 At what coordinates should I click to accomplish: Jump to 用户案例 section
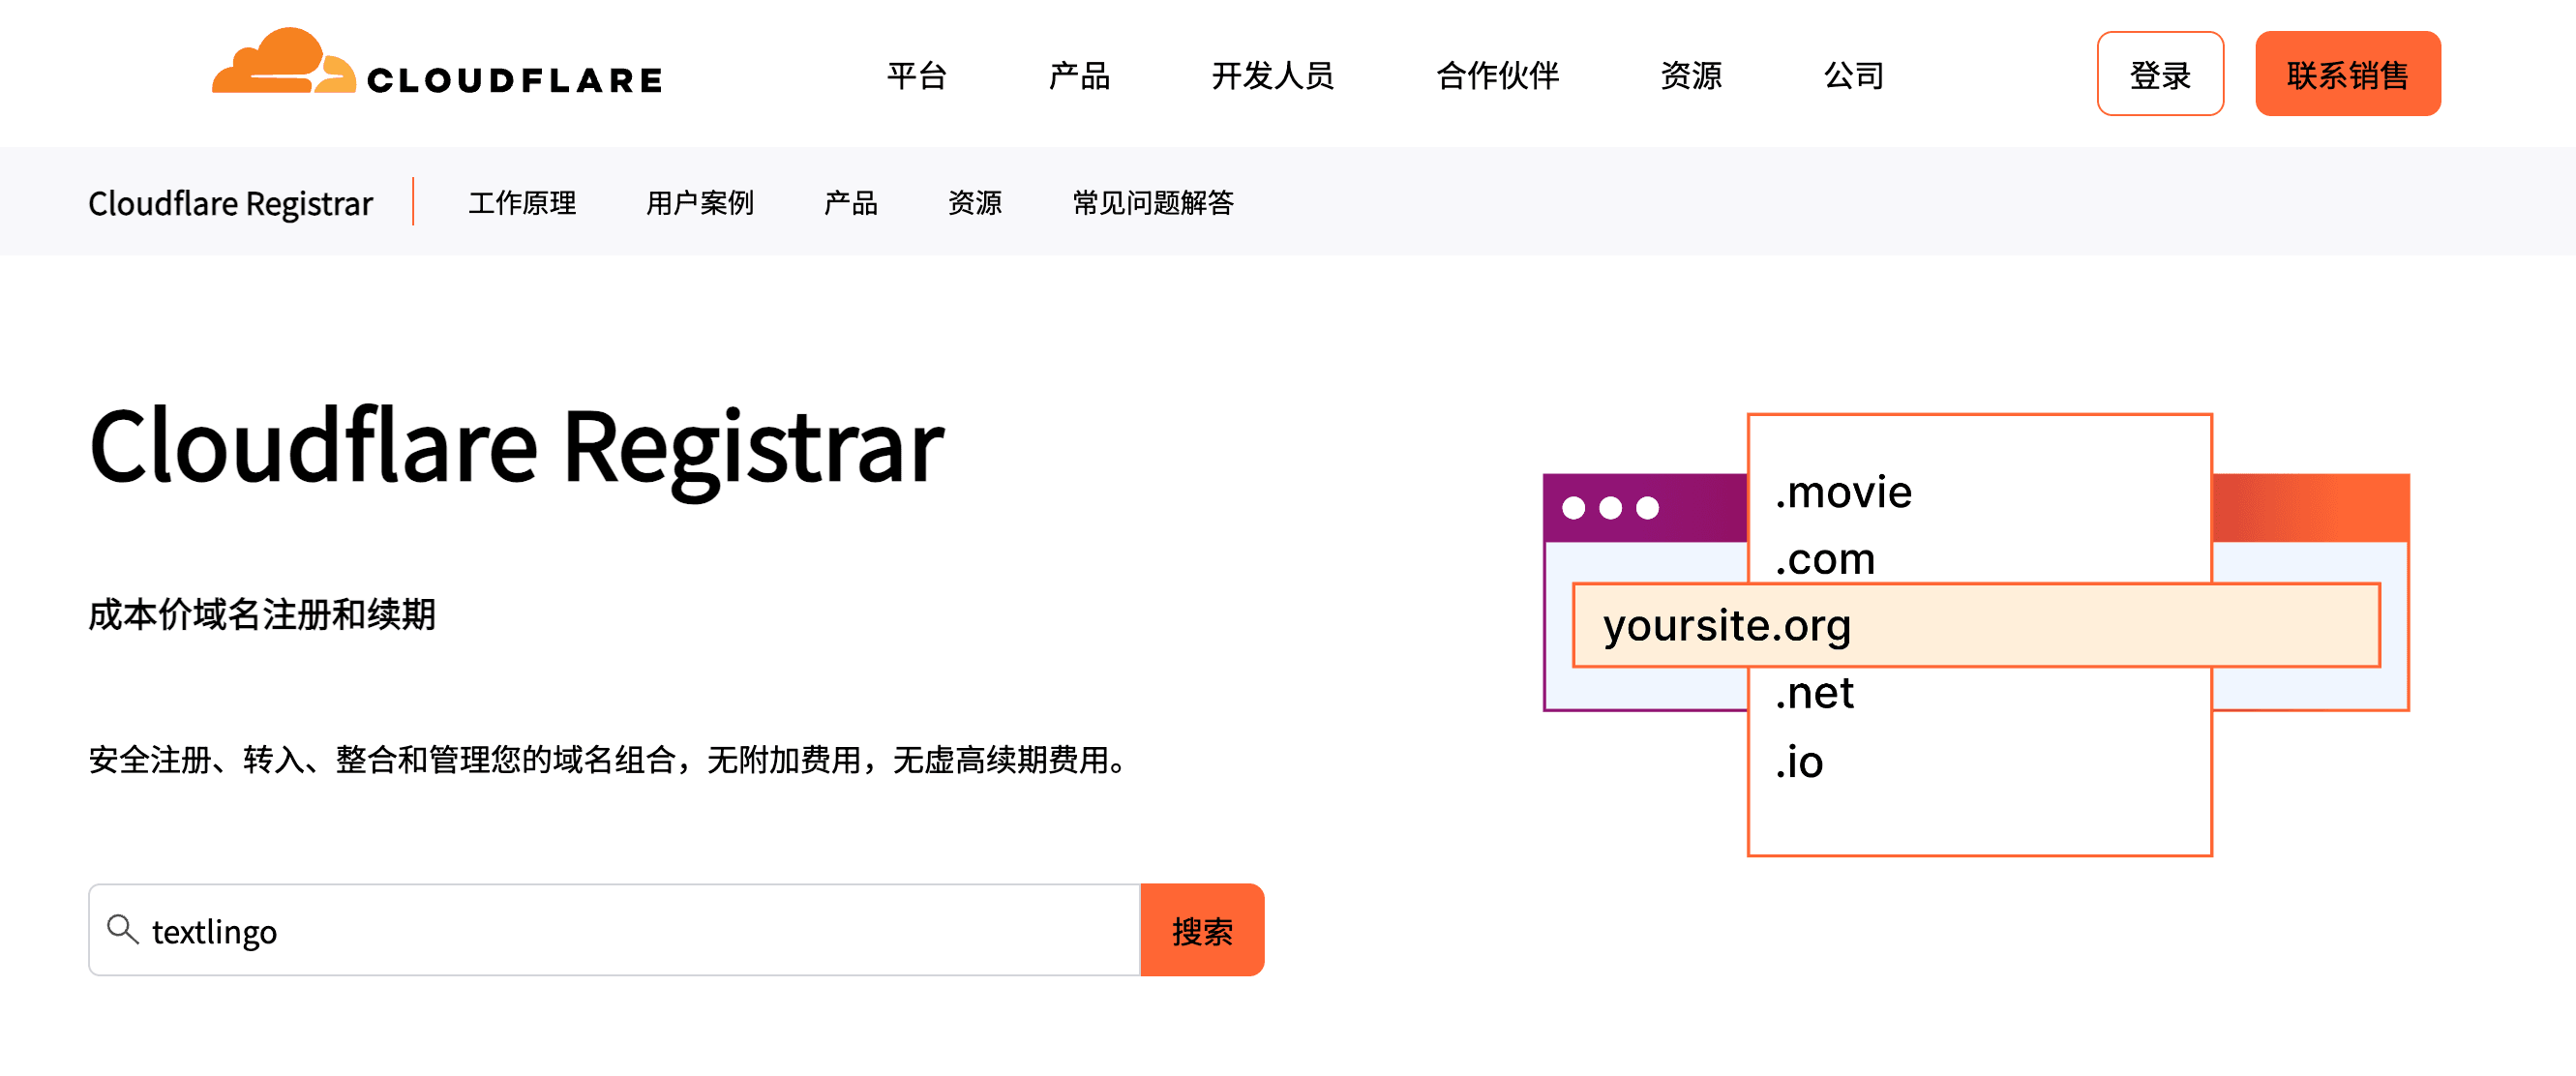(x=699, y=203)
